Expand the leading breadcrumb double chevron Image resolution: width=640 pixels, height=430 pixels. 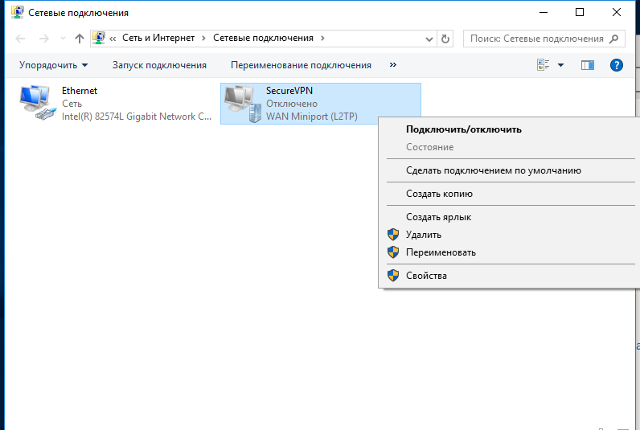(x=113, y=38)
